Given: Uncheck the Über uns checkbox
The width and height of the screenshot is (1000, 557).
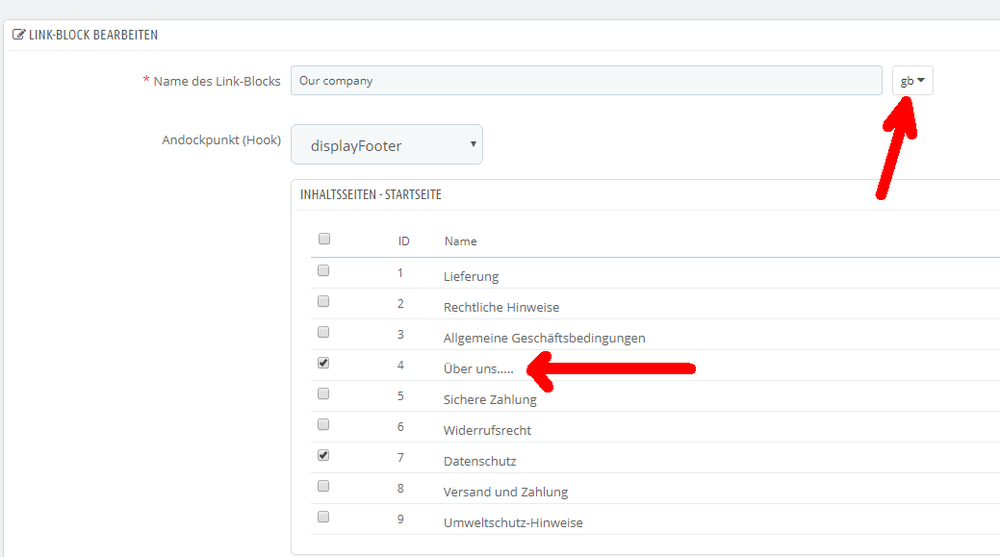Looking at the screenshot, I should tap(323, 362).
